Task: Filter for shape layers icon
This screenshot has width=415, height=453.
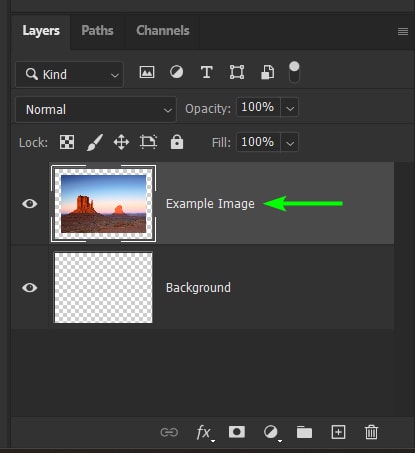Action: tap(237, 72)
